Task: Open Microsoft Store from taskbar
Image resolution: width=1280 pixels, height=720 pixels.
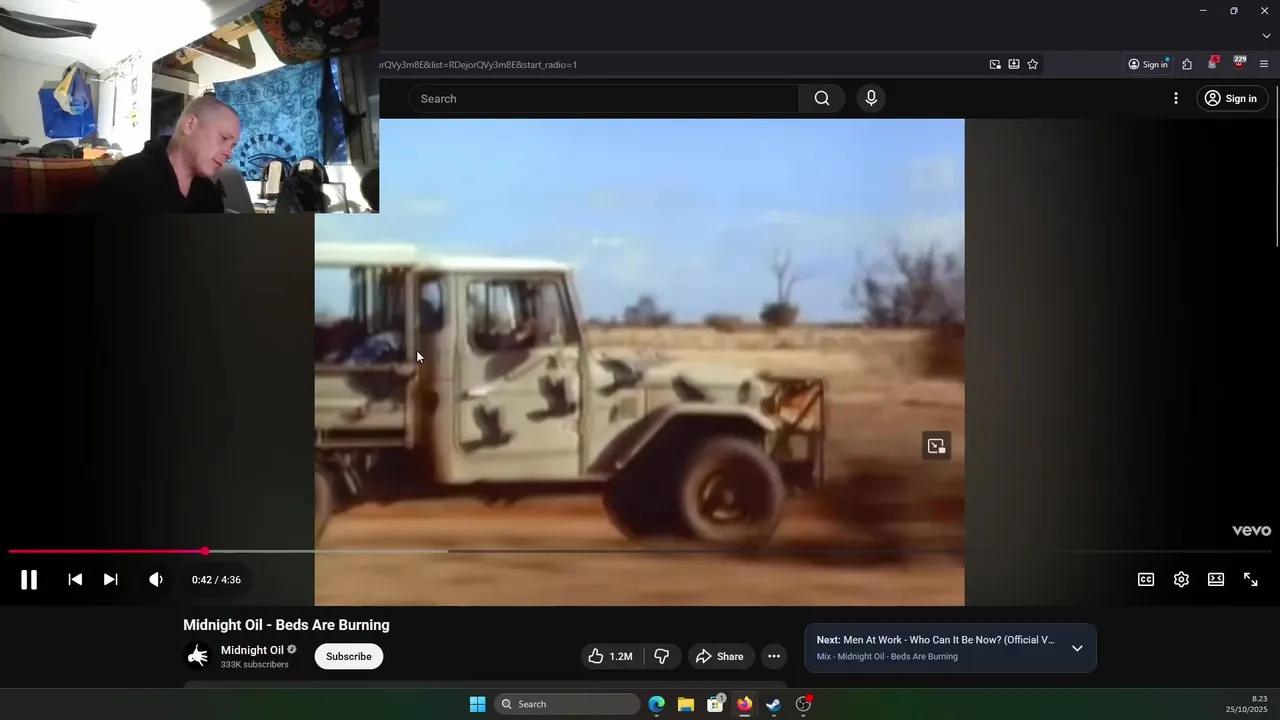Action: coord(715,704)
